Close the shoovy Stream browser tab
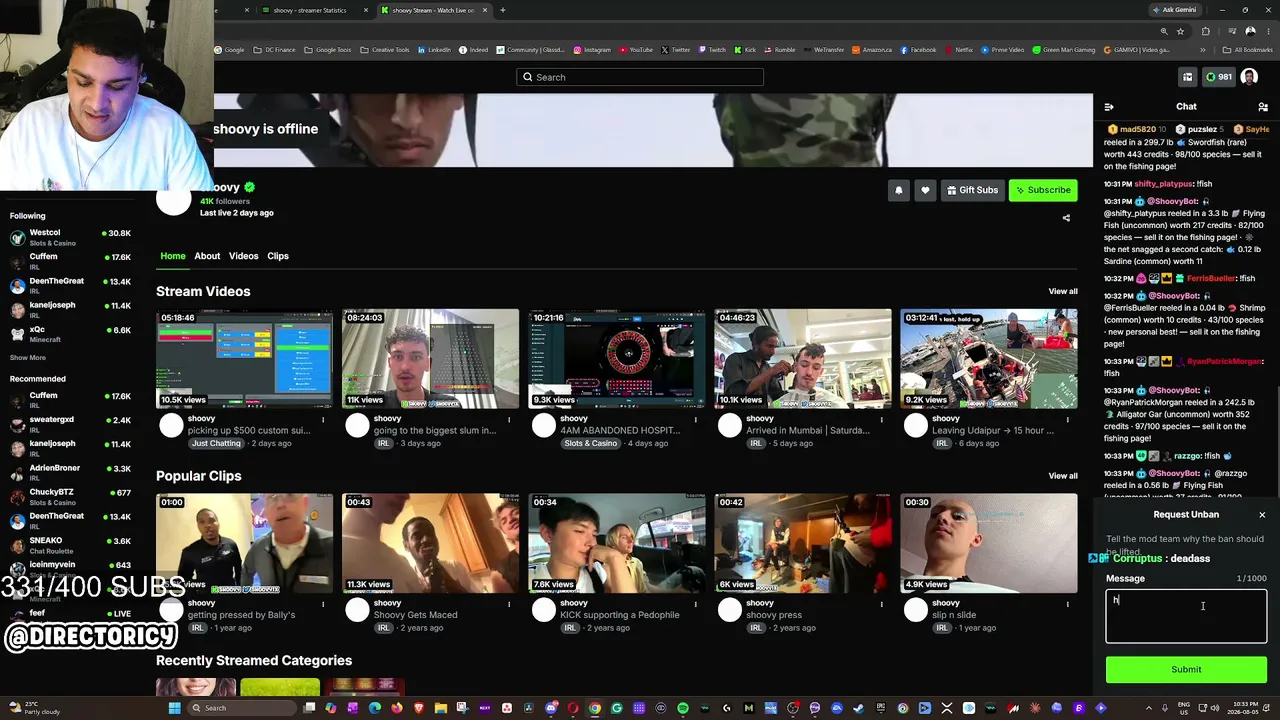 (485, 10)
